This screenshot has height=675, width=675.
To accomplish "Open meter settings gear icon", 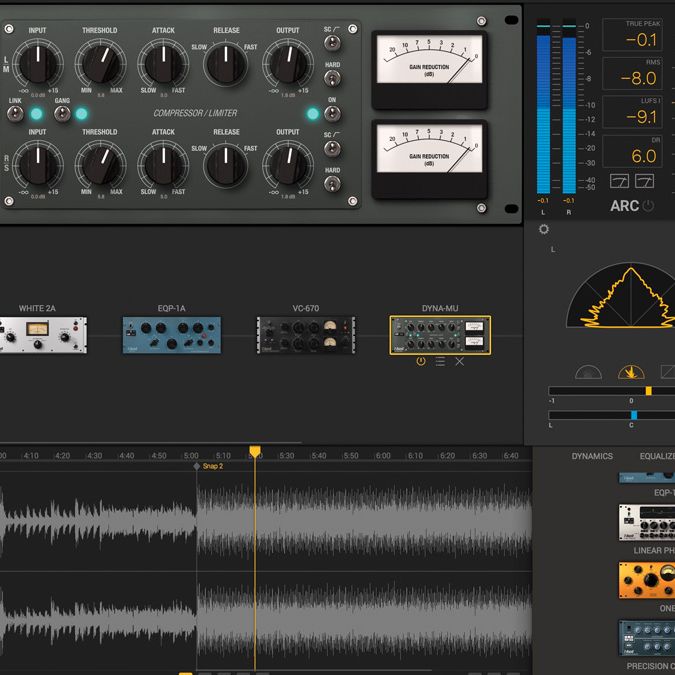I will click(544, 228).
